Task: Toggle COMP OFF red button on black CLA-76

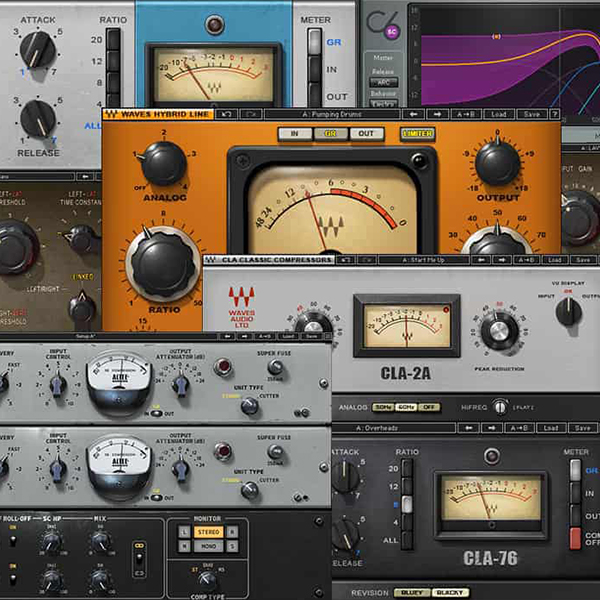Action: pyautogui.click(x=575, y=538)
